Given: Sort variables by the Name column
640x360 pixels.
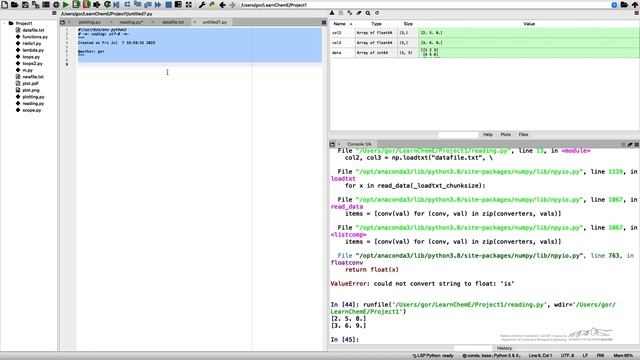Looking at the screenshot, I should click(x=342, y=24).
